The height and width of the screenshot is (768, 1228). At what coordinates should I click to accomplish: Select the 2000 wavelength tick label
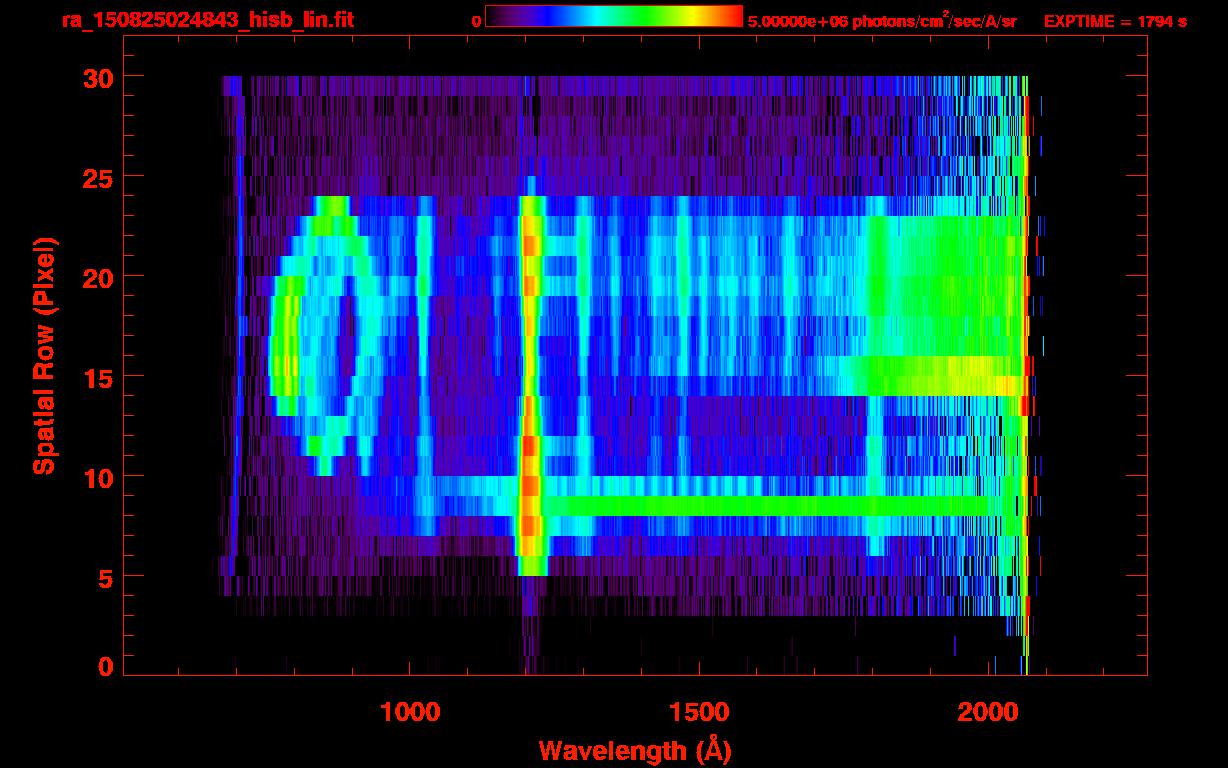[990, 711]
